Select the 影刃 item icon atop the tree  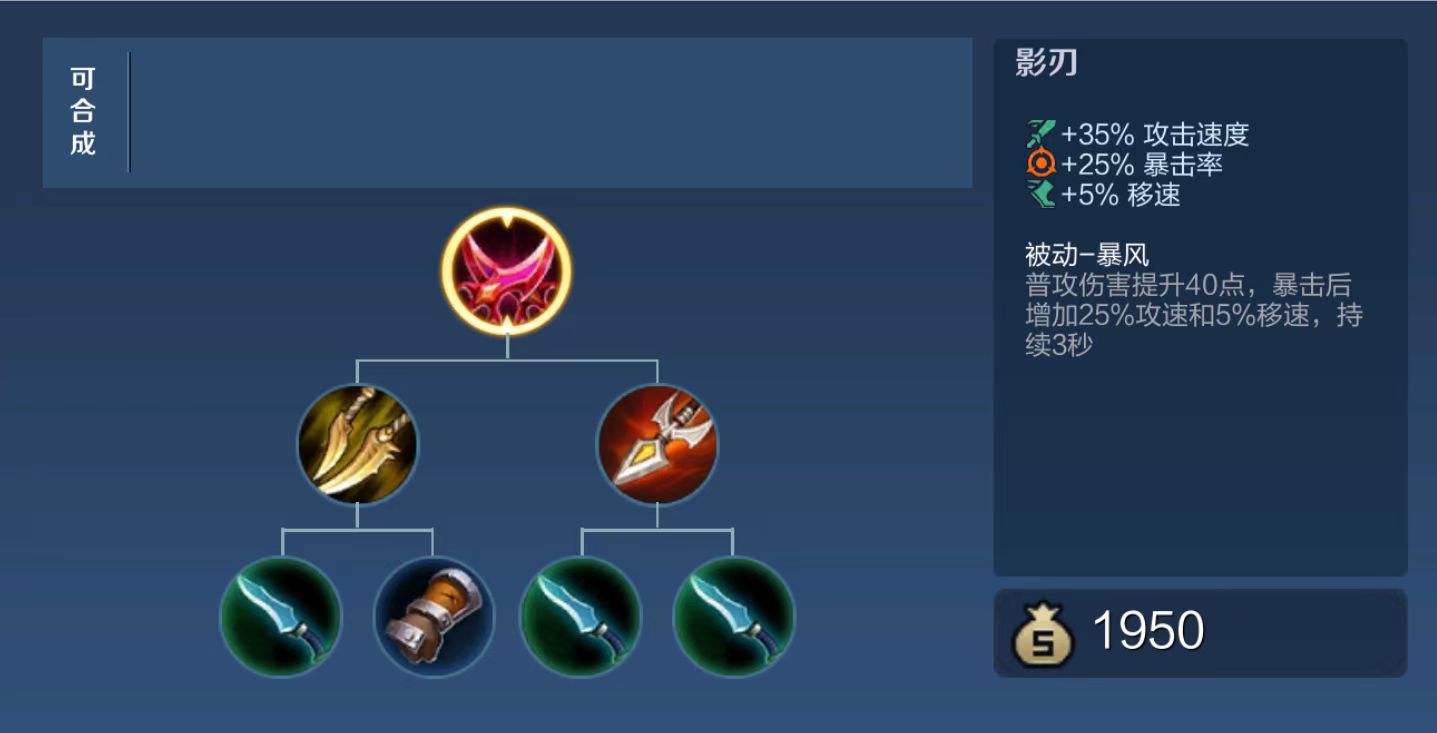(x=507, y=271)
